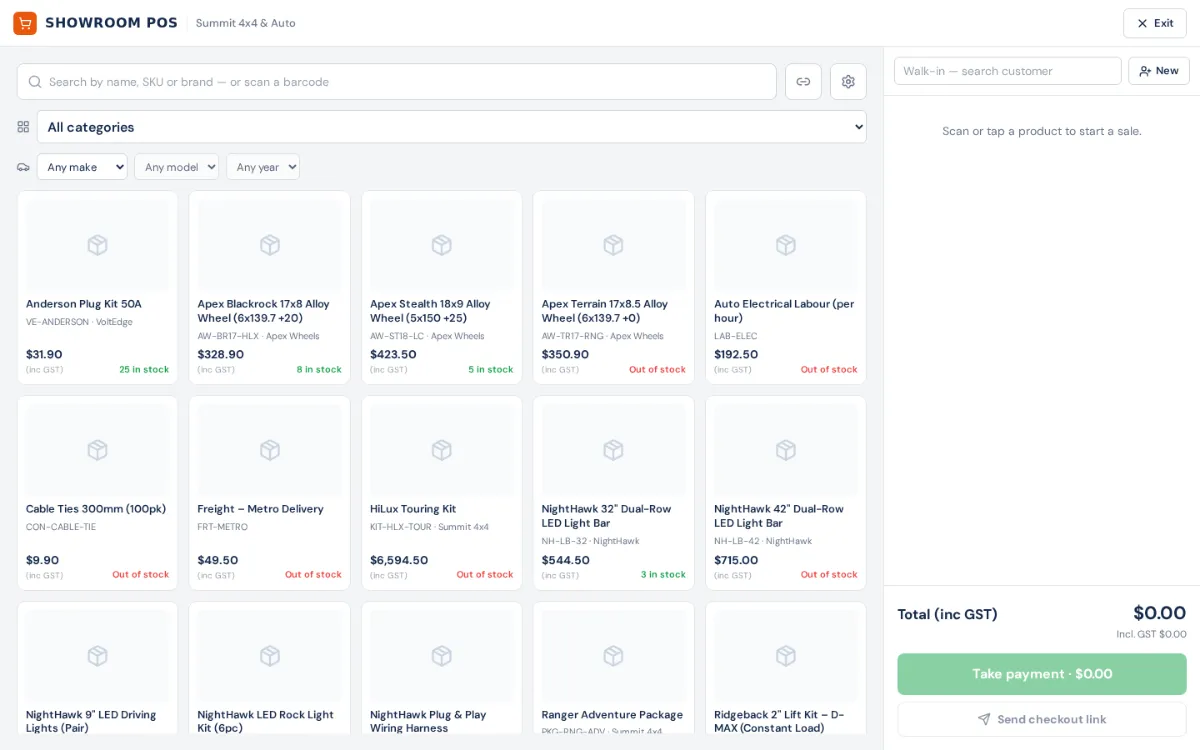
Task: Open the Any model dropdown
Action: click(176, 167)
